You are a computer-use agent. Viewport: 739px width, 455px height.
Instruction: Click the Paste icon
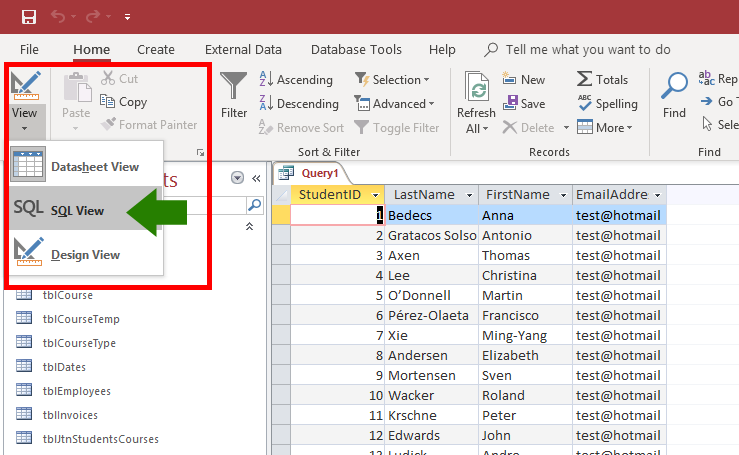point(77,88)
